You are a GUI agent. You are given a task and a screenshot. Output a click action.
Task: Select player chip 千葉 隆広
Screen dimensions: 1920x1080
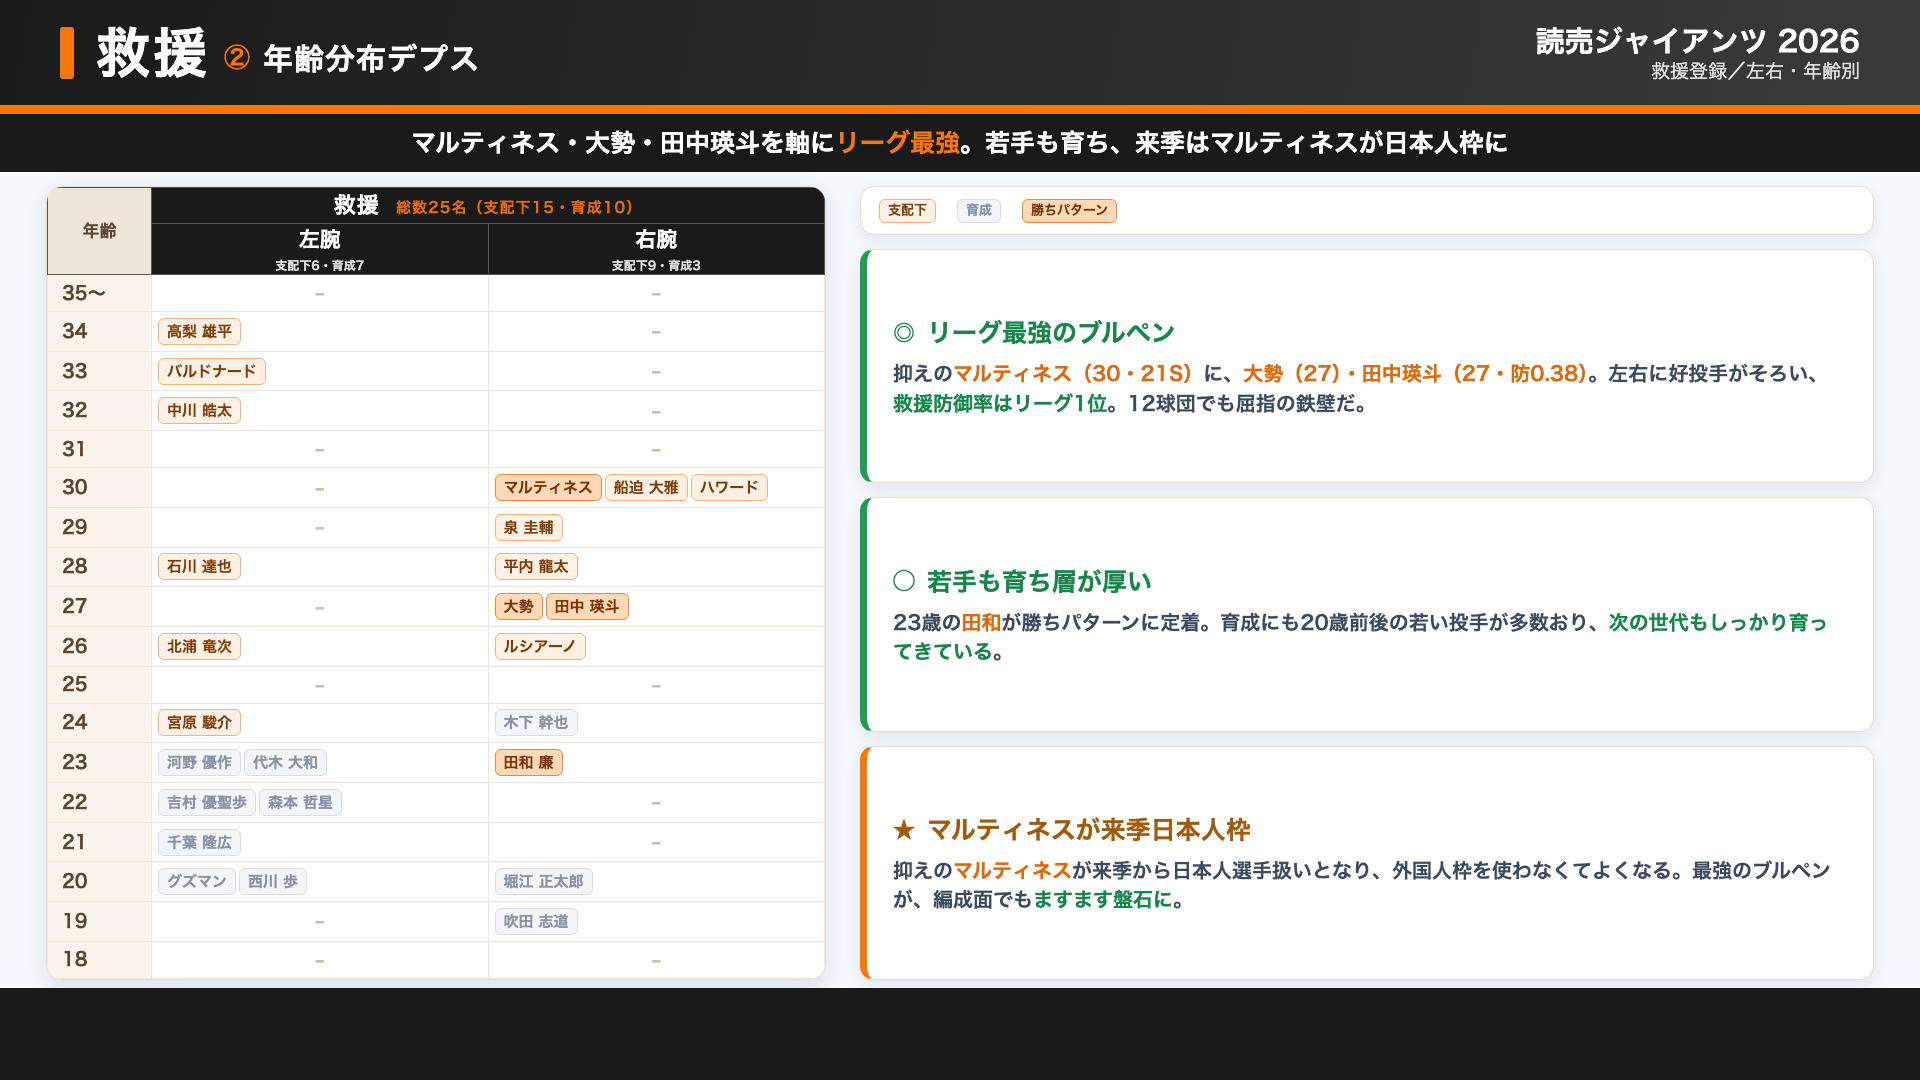click(199, 842)
